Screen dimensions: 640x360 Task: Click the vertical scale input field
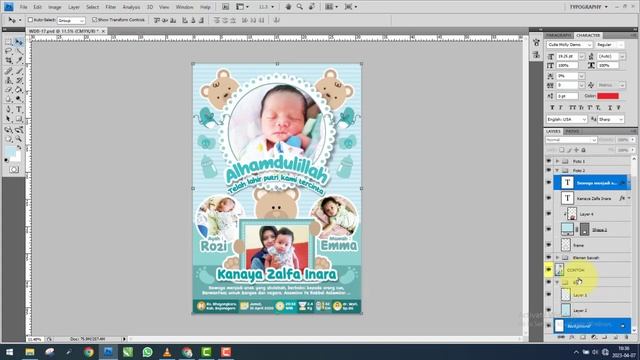tap(567, 65)
